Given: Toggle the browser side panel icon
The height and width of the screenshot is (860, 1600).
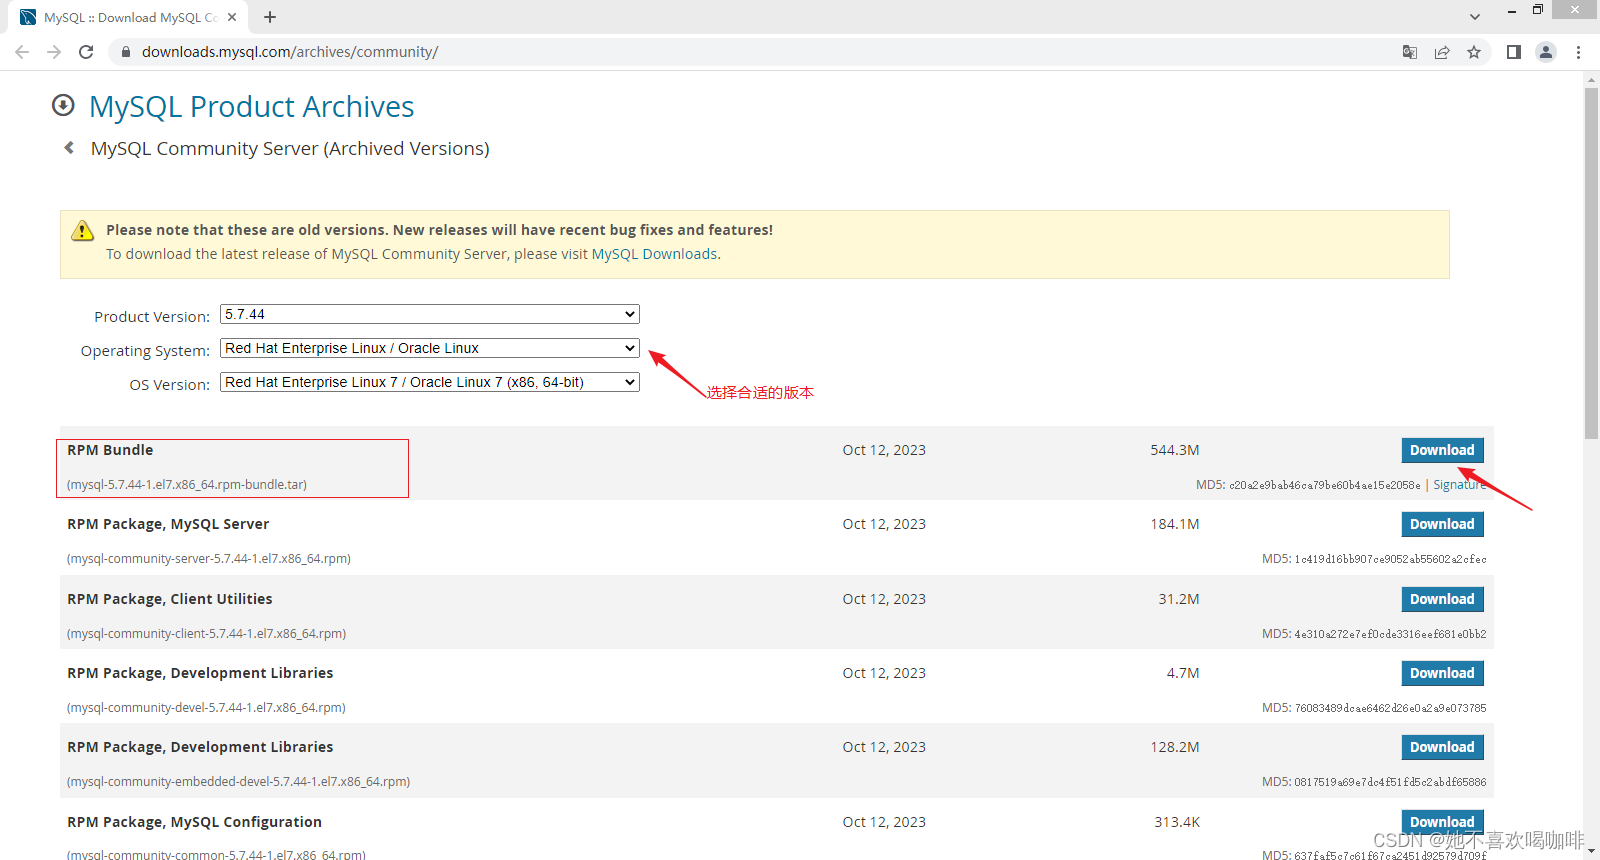Looking at the screenshot, I should [x=1514, y=52].
